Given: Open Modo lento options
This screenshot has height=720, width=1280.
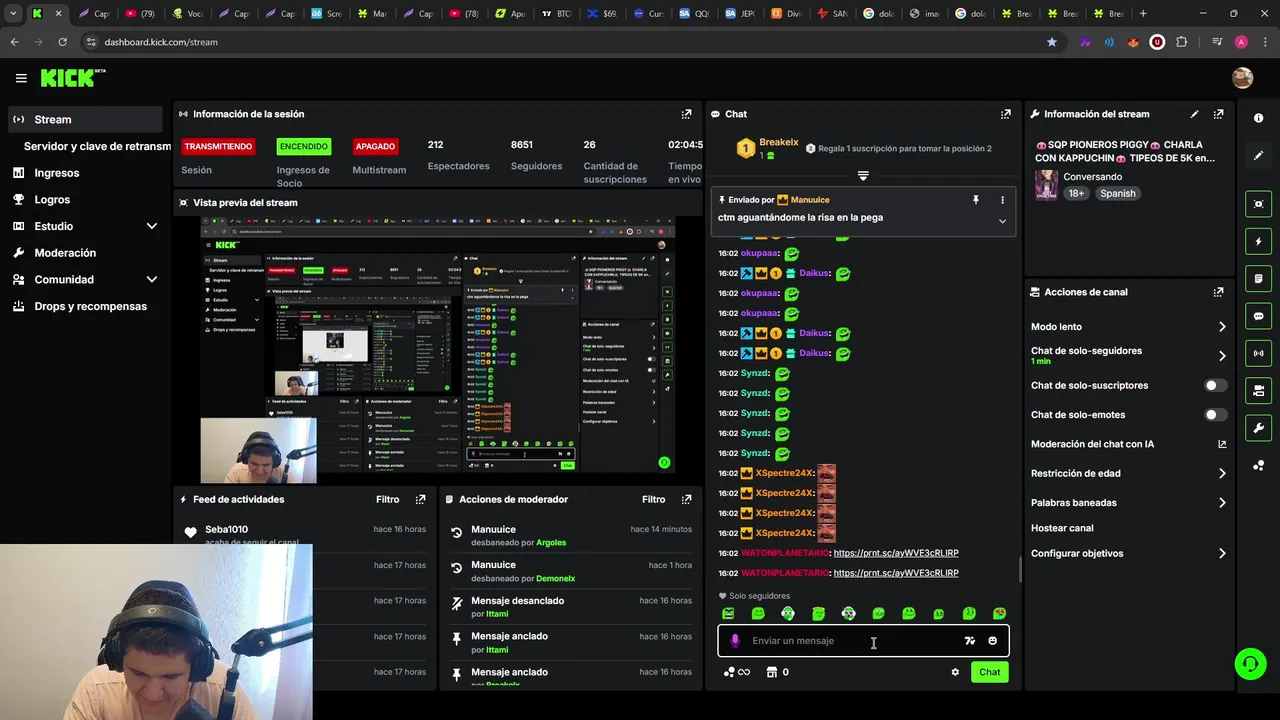Looking at the screenshot, I should tap(1128, 327).
